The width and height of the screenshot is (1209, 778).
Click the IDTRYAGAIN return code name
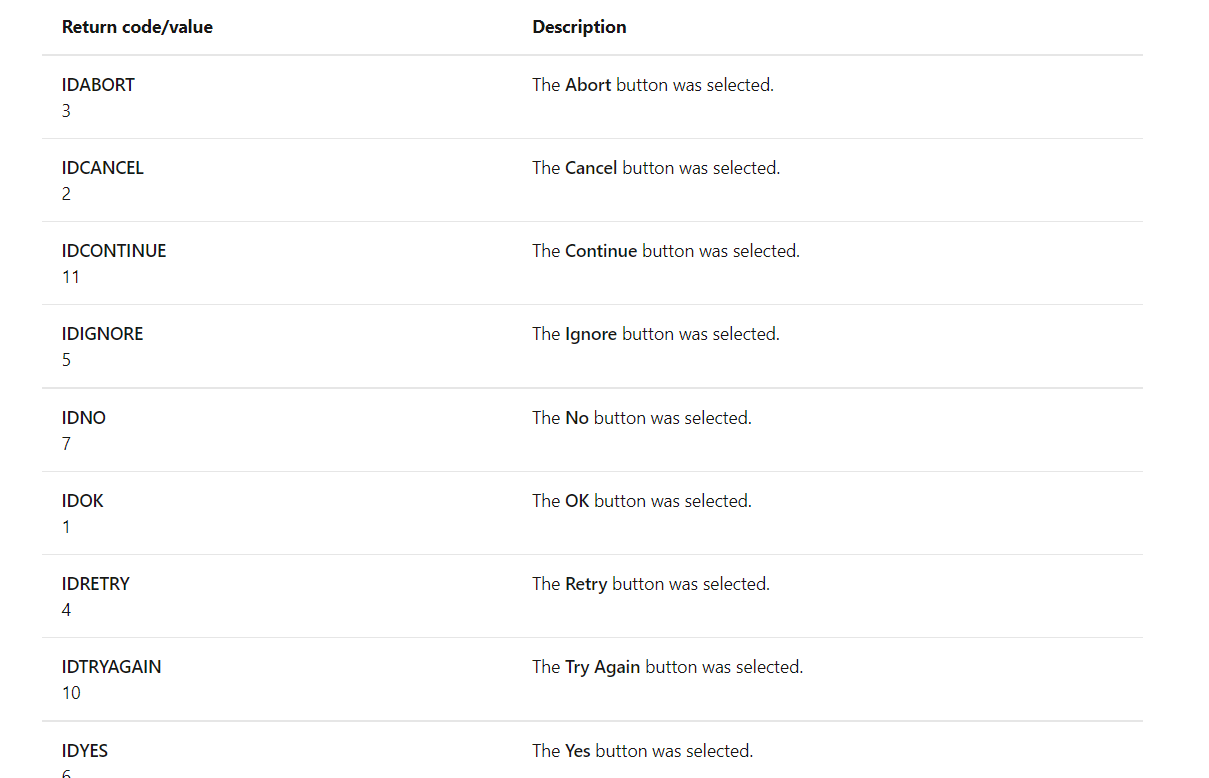click(111, 667)
